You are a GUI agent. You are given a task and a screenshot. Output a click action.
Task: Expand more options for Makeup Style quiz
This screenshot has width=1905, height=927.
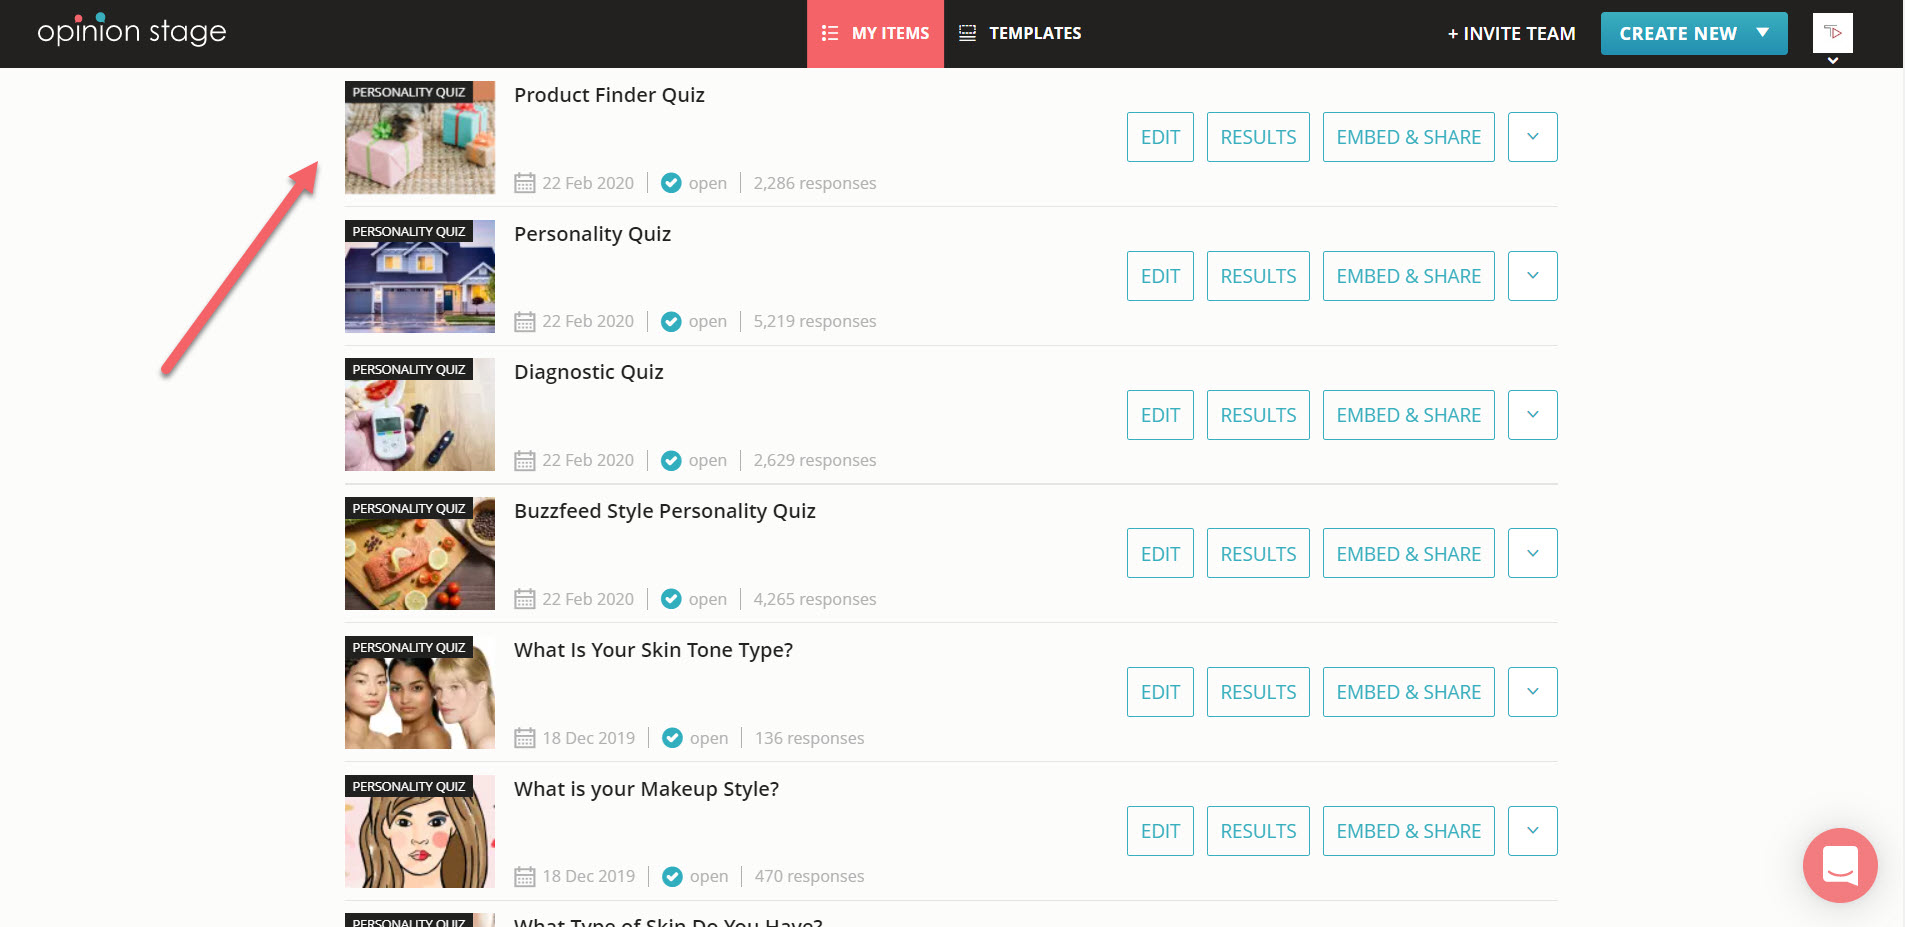(1533, 831)
